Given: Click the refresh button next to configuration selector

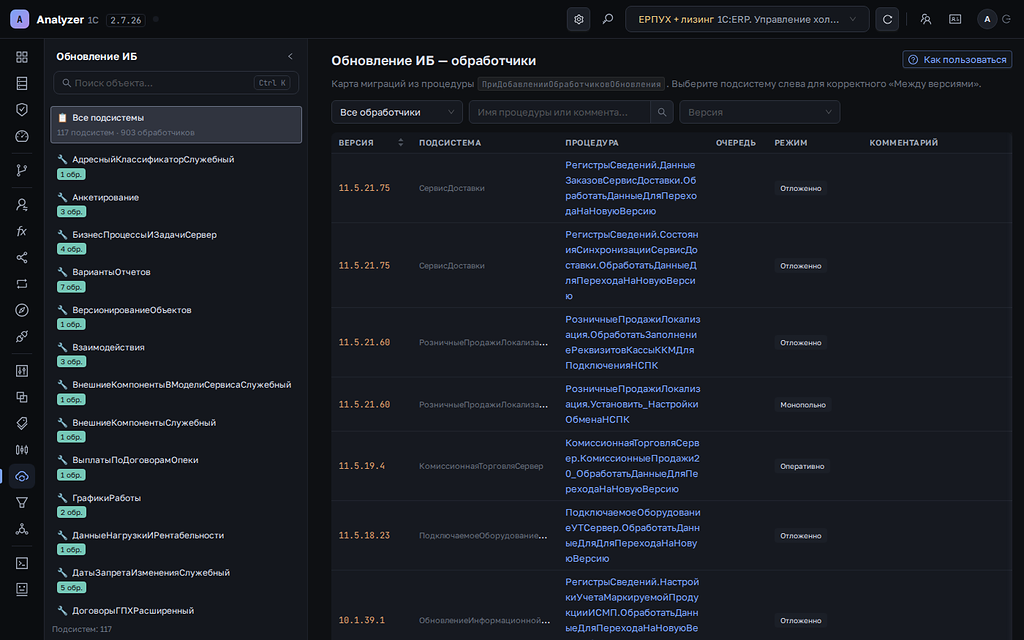Looking at the screenshot, I should pyautogui.click(x=887, y=20).
